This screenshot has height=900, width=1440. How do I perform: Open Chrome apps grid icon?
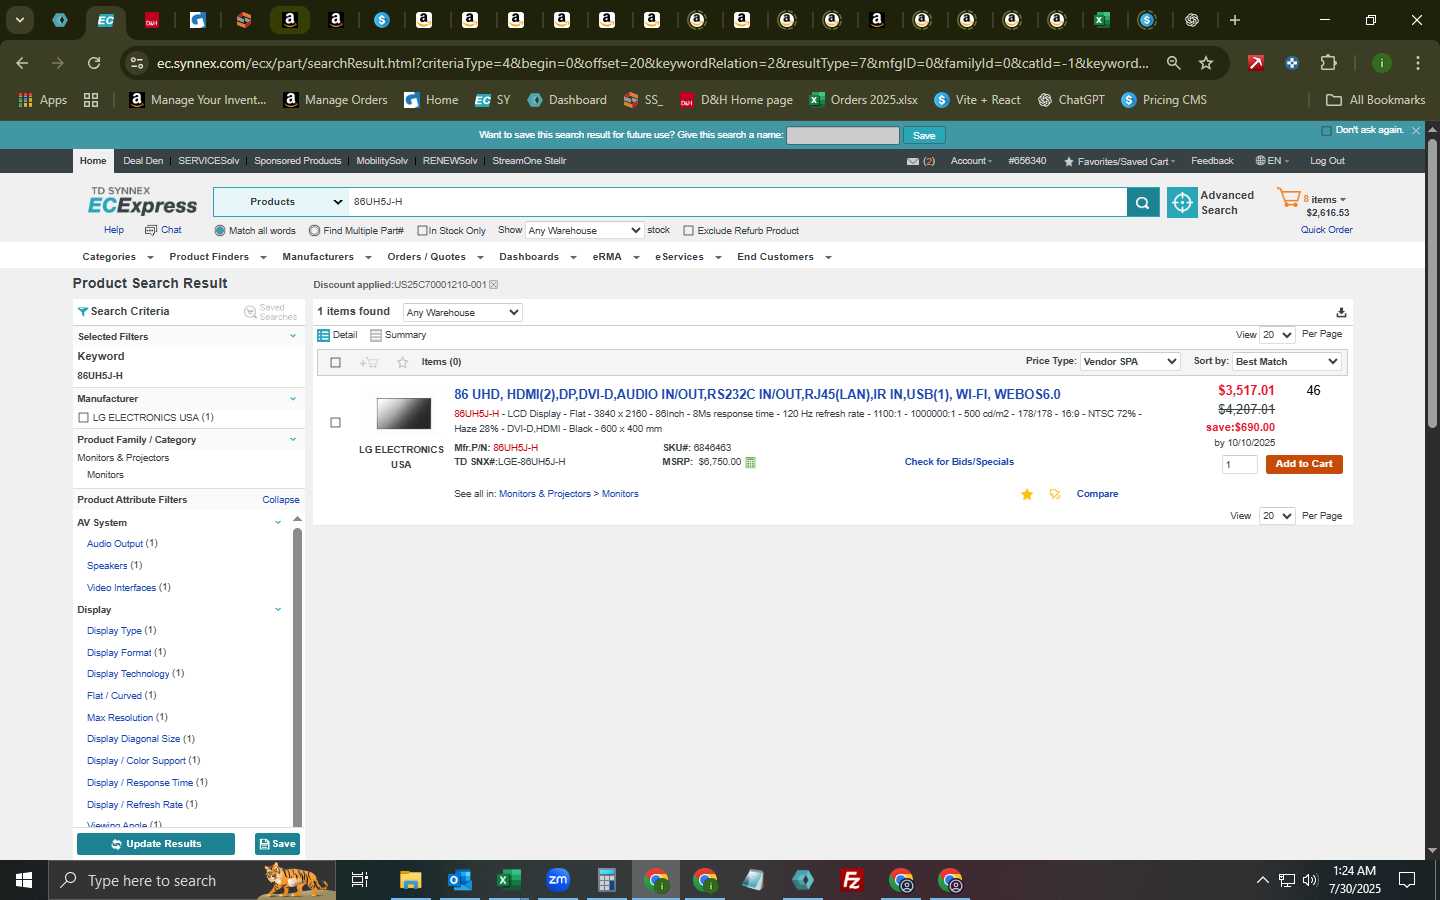click(91, 100)
